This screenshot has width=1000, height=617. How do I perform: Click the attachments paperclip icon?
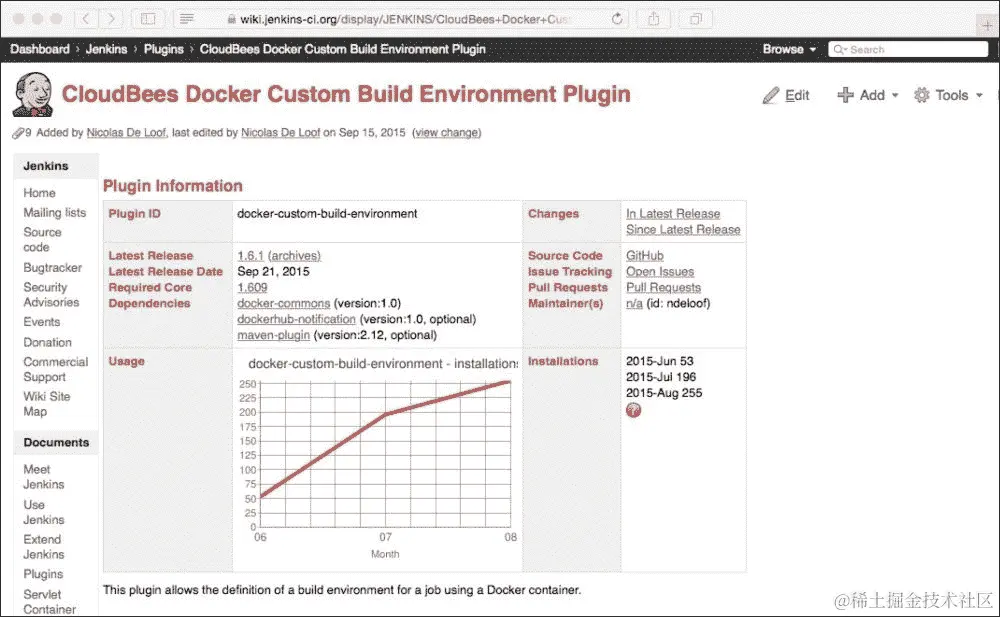pos(18,133)
